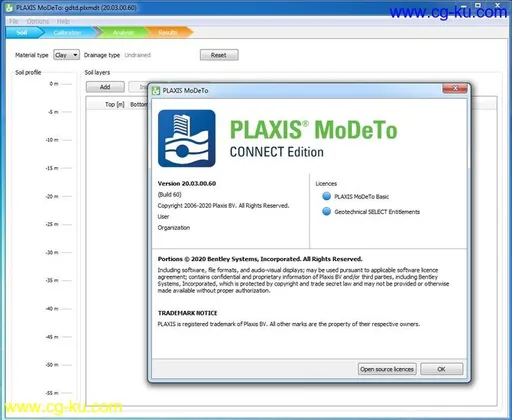Click the Undrained drainage type value
512x420 pixels.
[137, 55]
